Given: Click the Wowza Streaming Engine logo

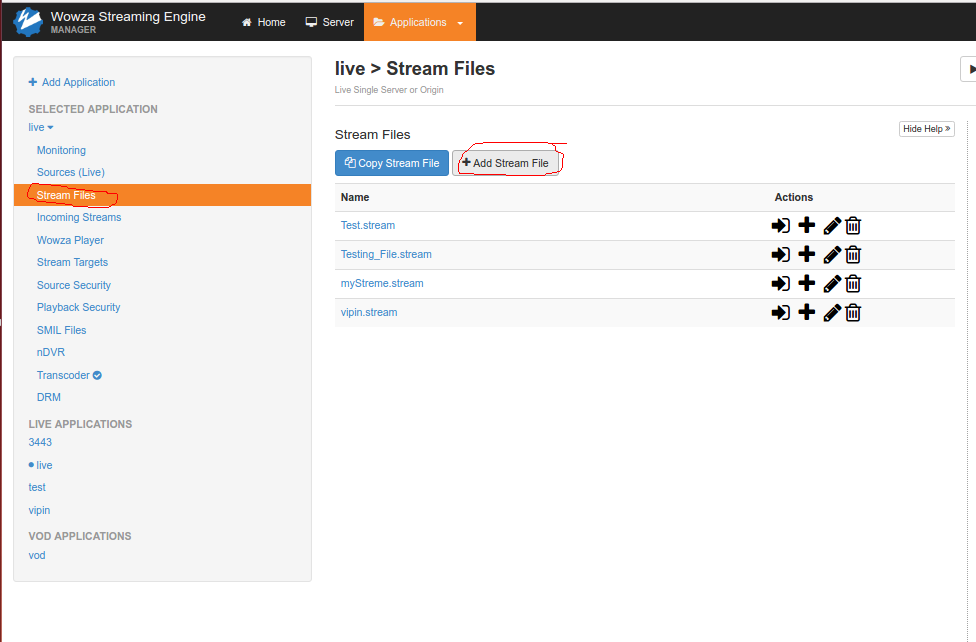Looking at the screenshot, I should [x=28, y=22].
